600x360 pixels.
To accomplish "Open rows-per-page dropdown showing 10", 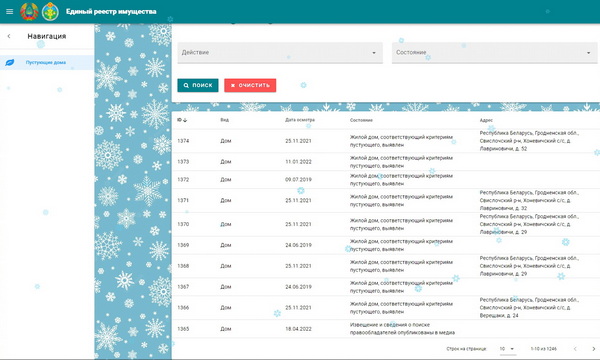I will (507, 349).
